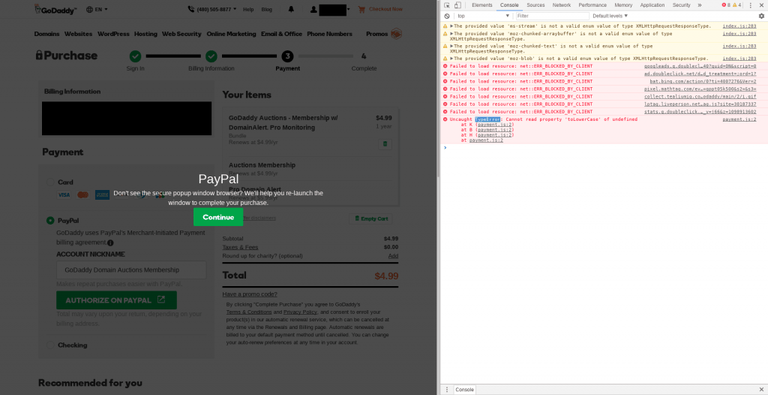Click the info icon after billing agreement text
The image size is (768, 395).
tap(111, 243)
